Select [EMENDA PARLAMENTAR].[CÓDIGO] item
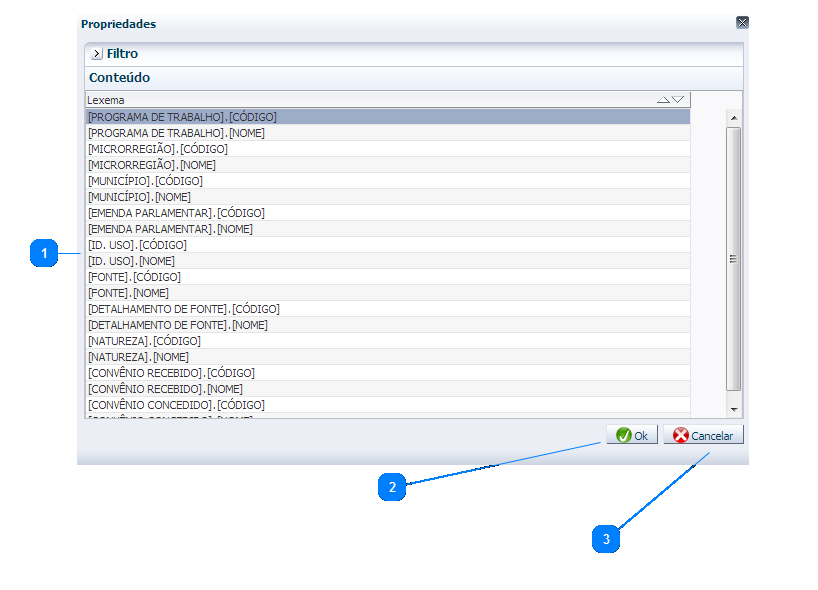Image resolution: width=818 pixels, height=590 pixels. pos(176,213)
